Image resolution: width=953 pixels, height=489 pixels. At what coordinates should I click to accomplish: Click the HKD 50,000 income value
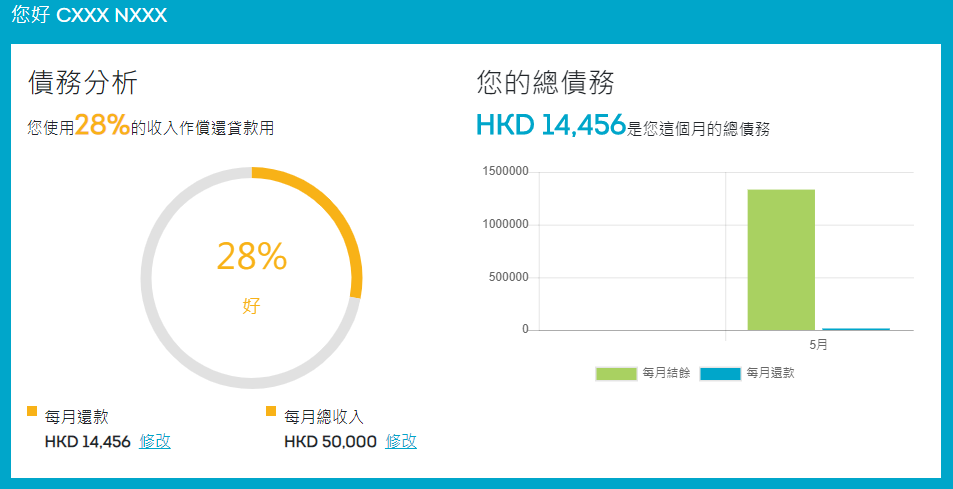[x=331, y=442]
